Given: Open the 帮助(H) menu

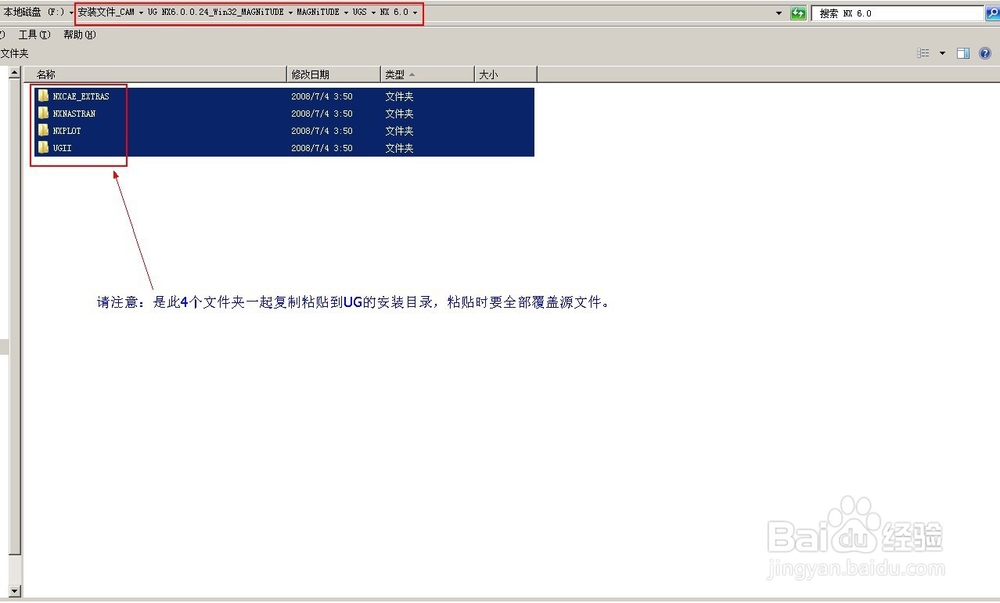Looking at the screenshot, I should (79, 34).
